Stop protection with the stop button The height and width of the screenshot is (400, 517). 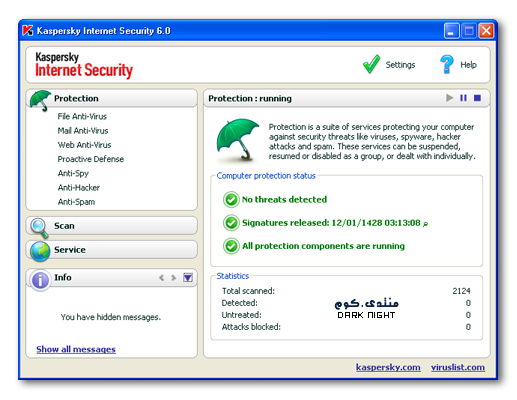point(477,98)
